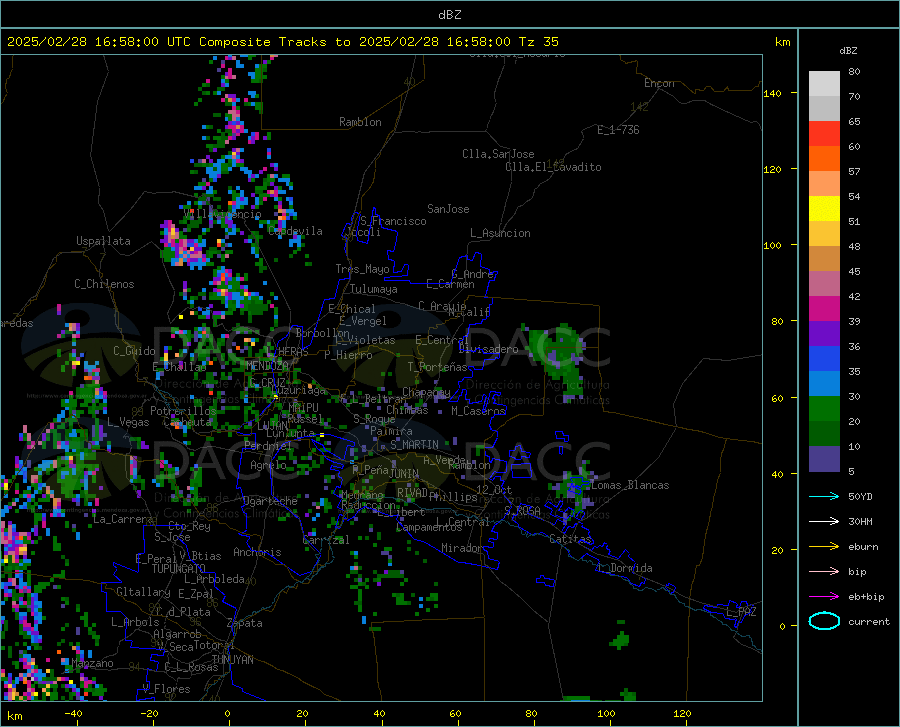Click the 'La_Carrera' map label

pos(123,519)
